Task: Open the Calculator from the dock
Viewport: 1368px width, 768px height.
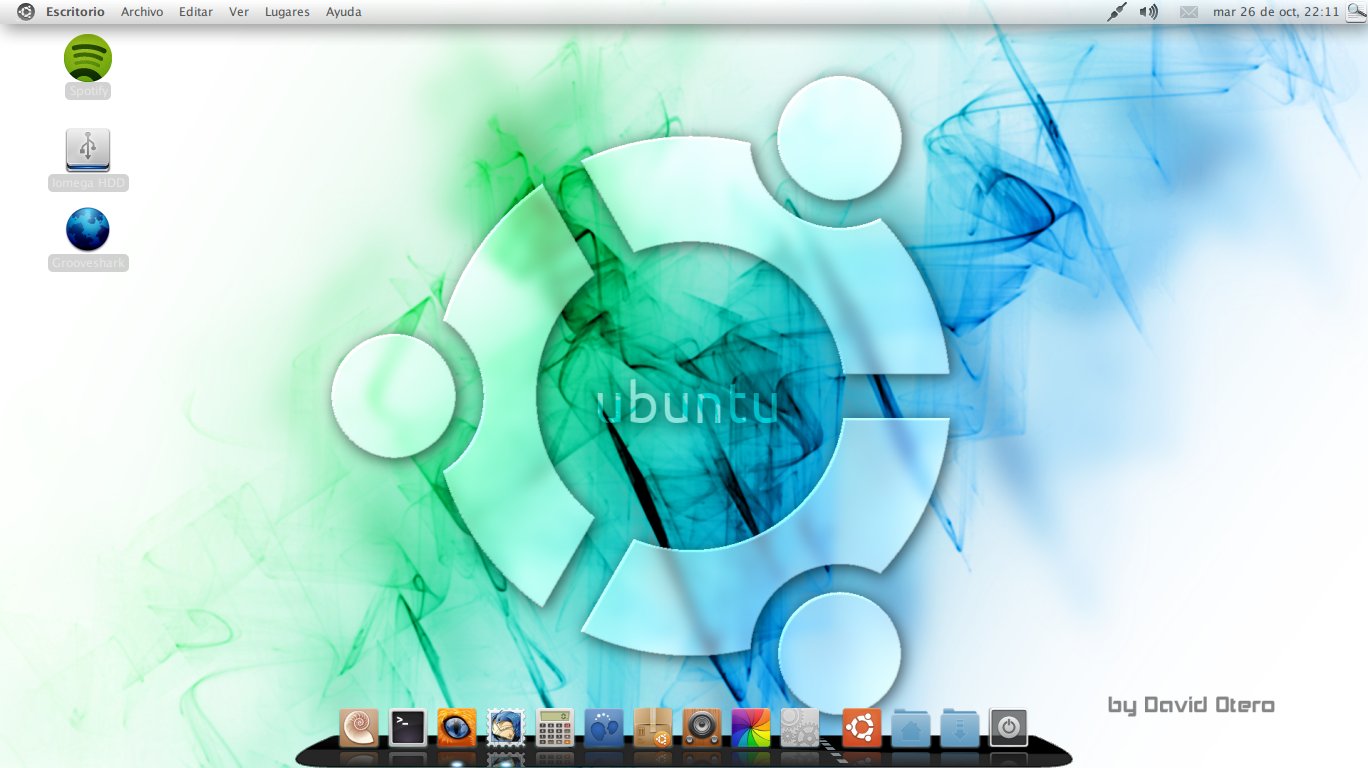Action: click(x=555, y=728)
